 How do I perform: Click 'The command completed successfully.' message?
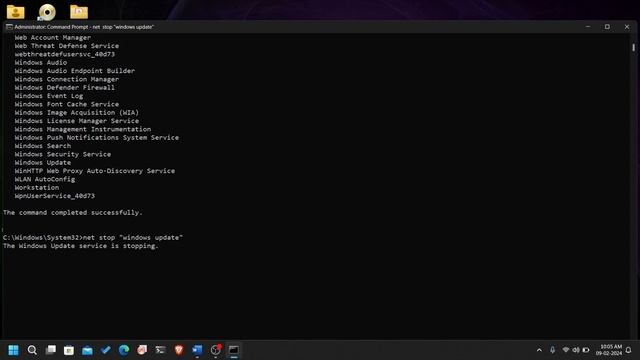click(73, 213)
